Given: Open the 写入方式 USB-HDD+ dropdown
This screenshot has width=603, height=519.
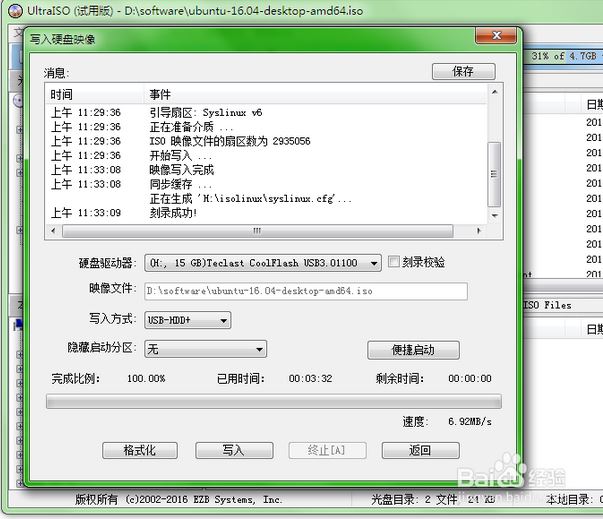Looking at the screenshot, I should pyautogui.click(x=187, y=320).
